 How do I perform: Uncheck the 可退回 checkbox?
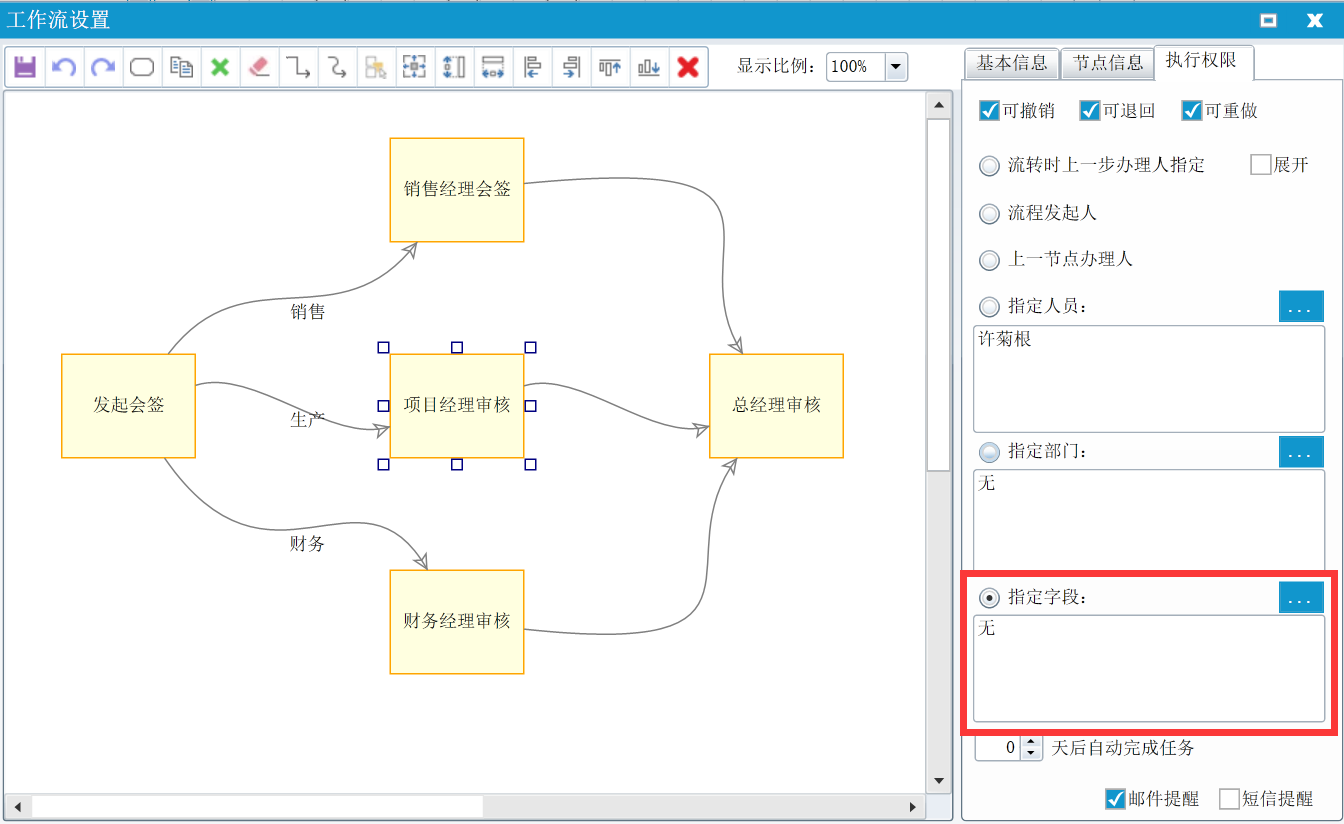click(1090, 111)
